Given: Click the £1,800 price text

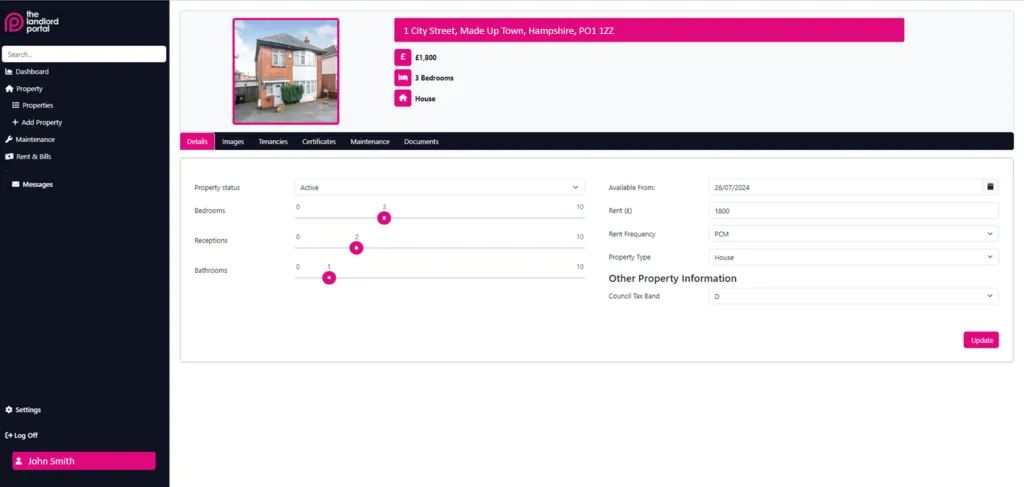Looking at the screenshot, I should tap(426, 57).
